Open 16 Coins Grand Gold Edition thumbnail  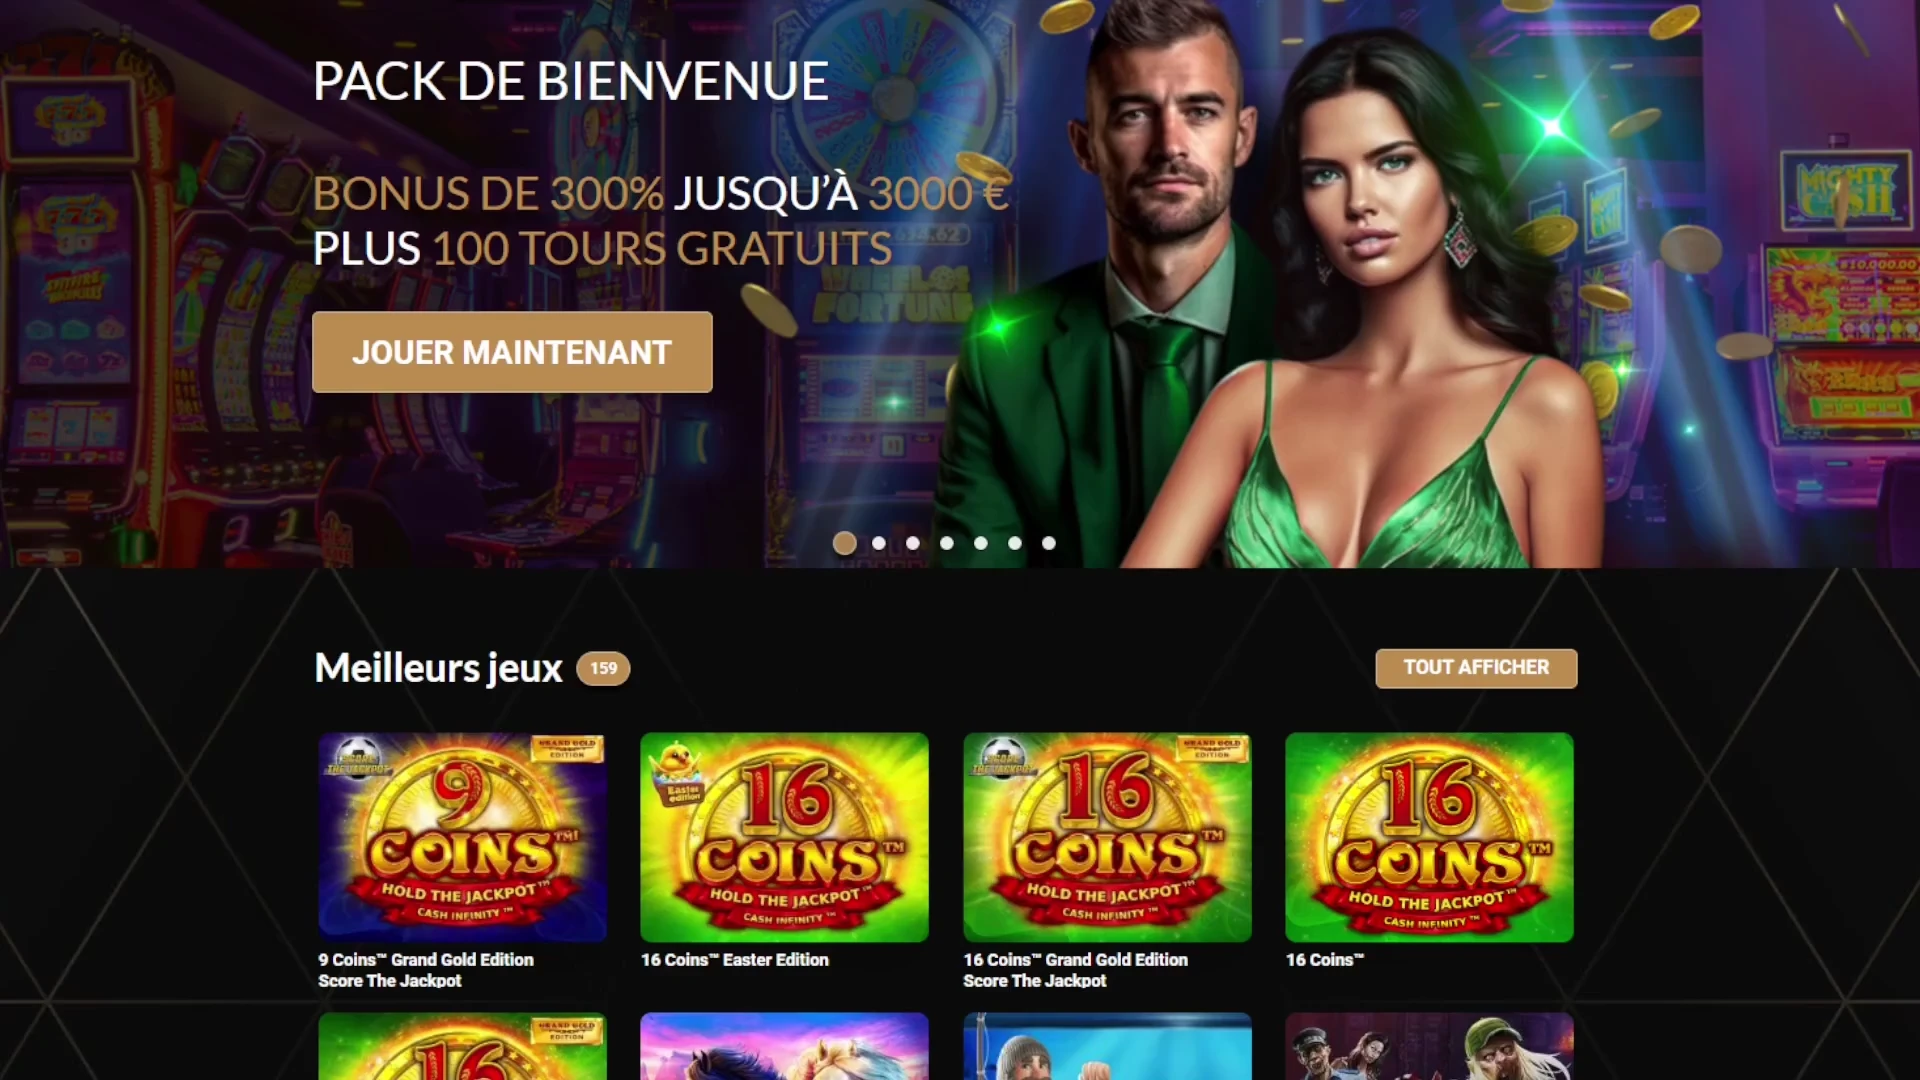1107,837
